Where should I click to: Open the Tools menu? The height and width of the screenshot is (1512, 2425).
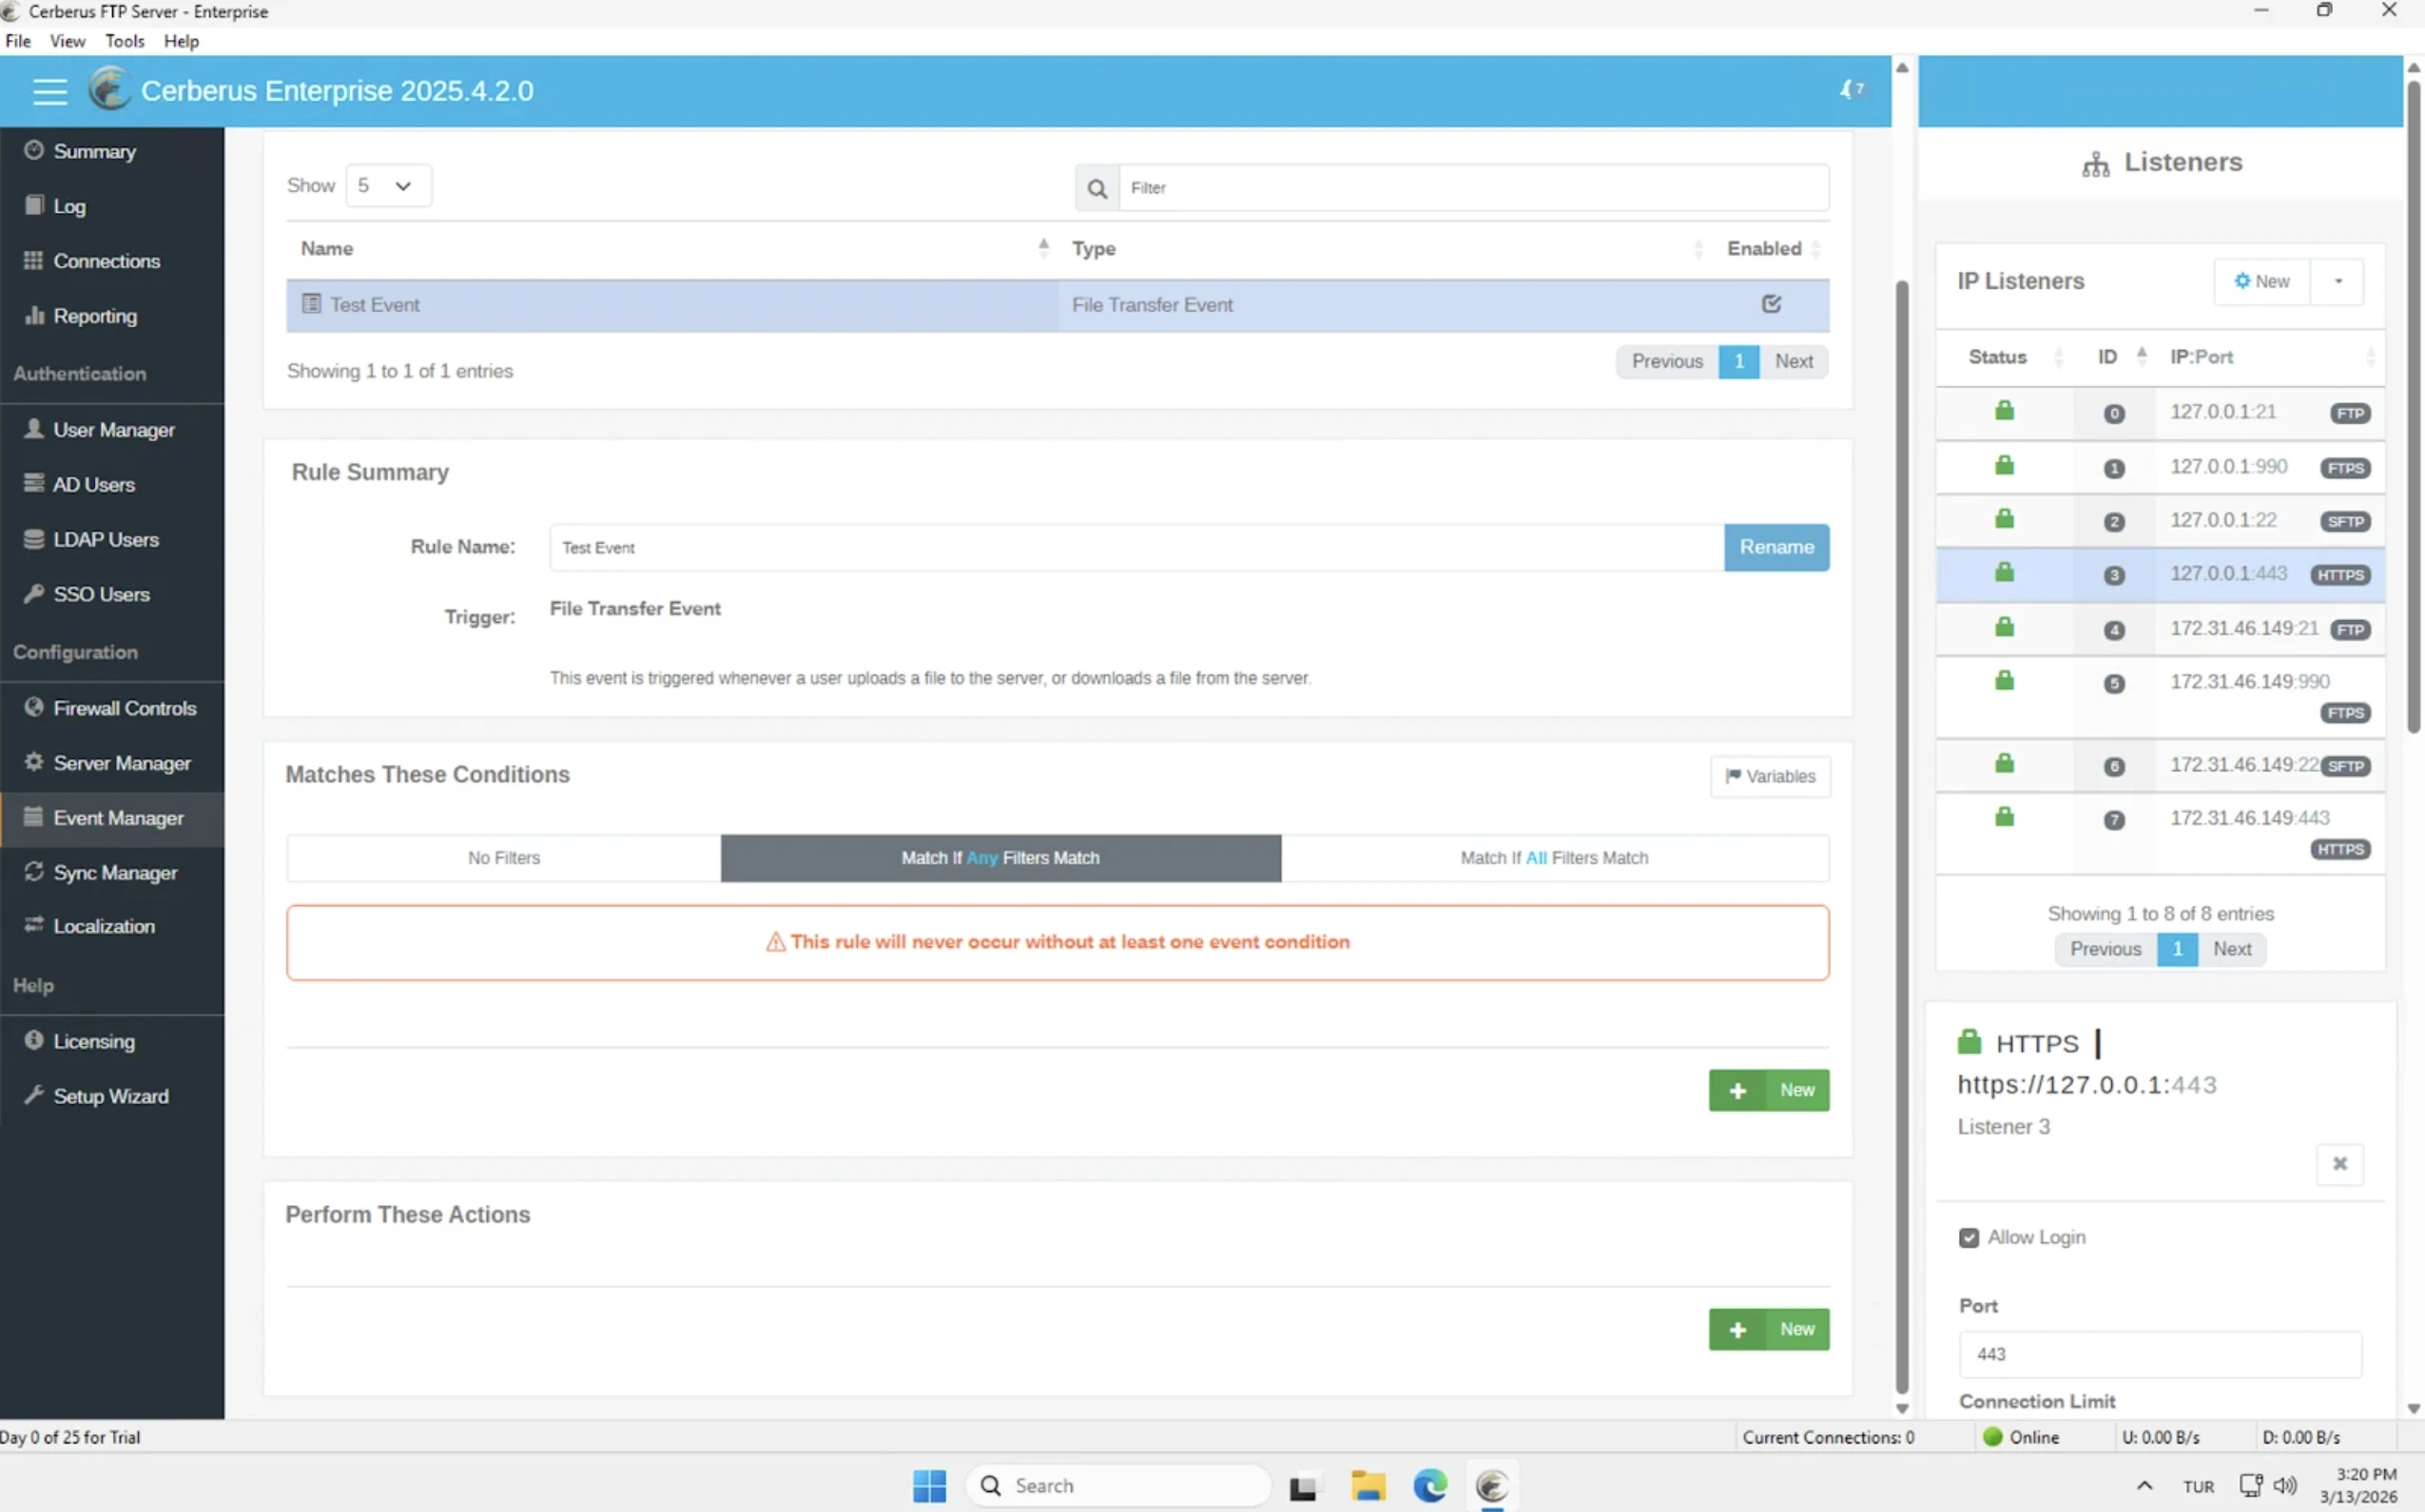tap(125, 41)
